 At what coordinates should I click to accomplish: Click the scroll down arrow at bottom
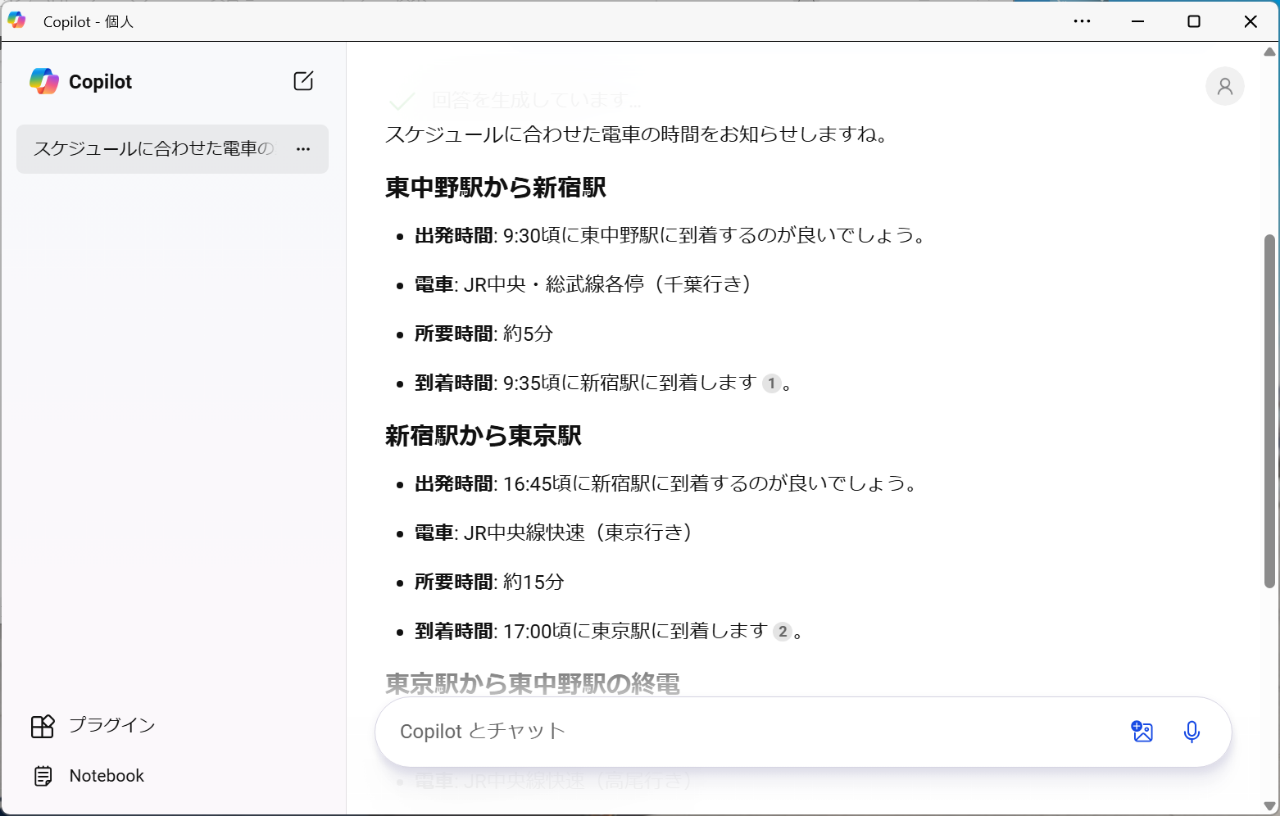pyautogui.click(x=1270, y=805)
